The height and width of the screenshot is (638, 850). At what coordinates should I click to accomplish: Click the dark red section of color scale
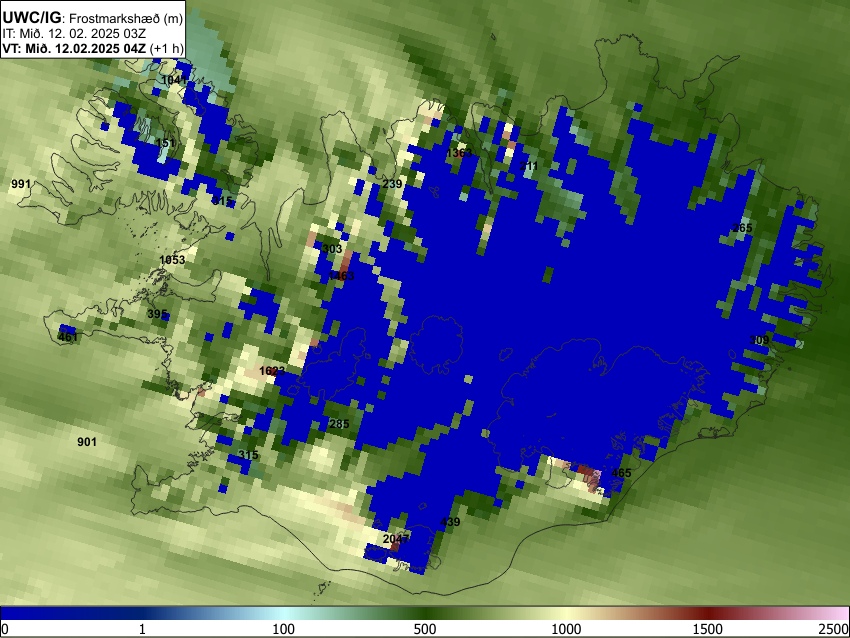[x=708, y=613]
